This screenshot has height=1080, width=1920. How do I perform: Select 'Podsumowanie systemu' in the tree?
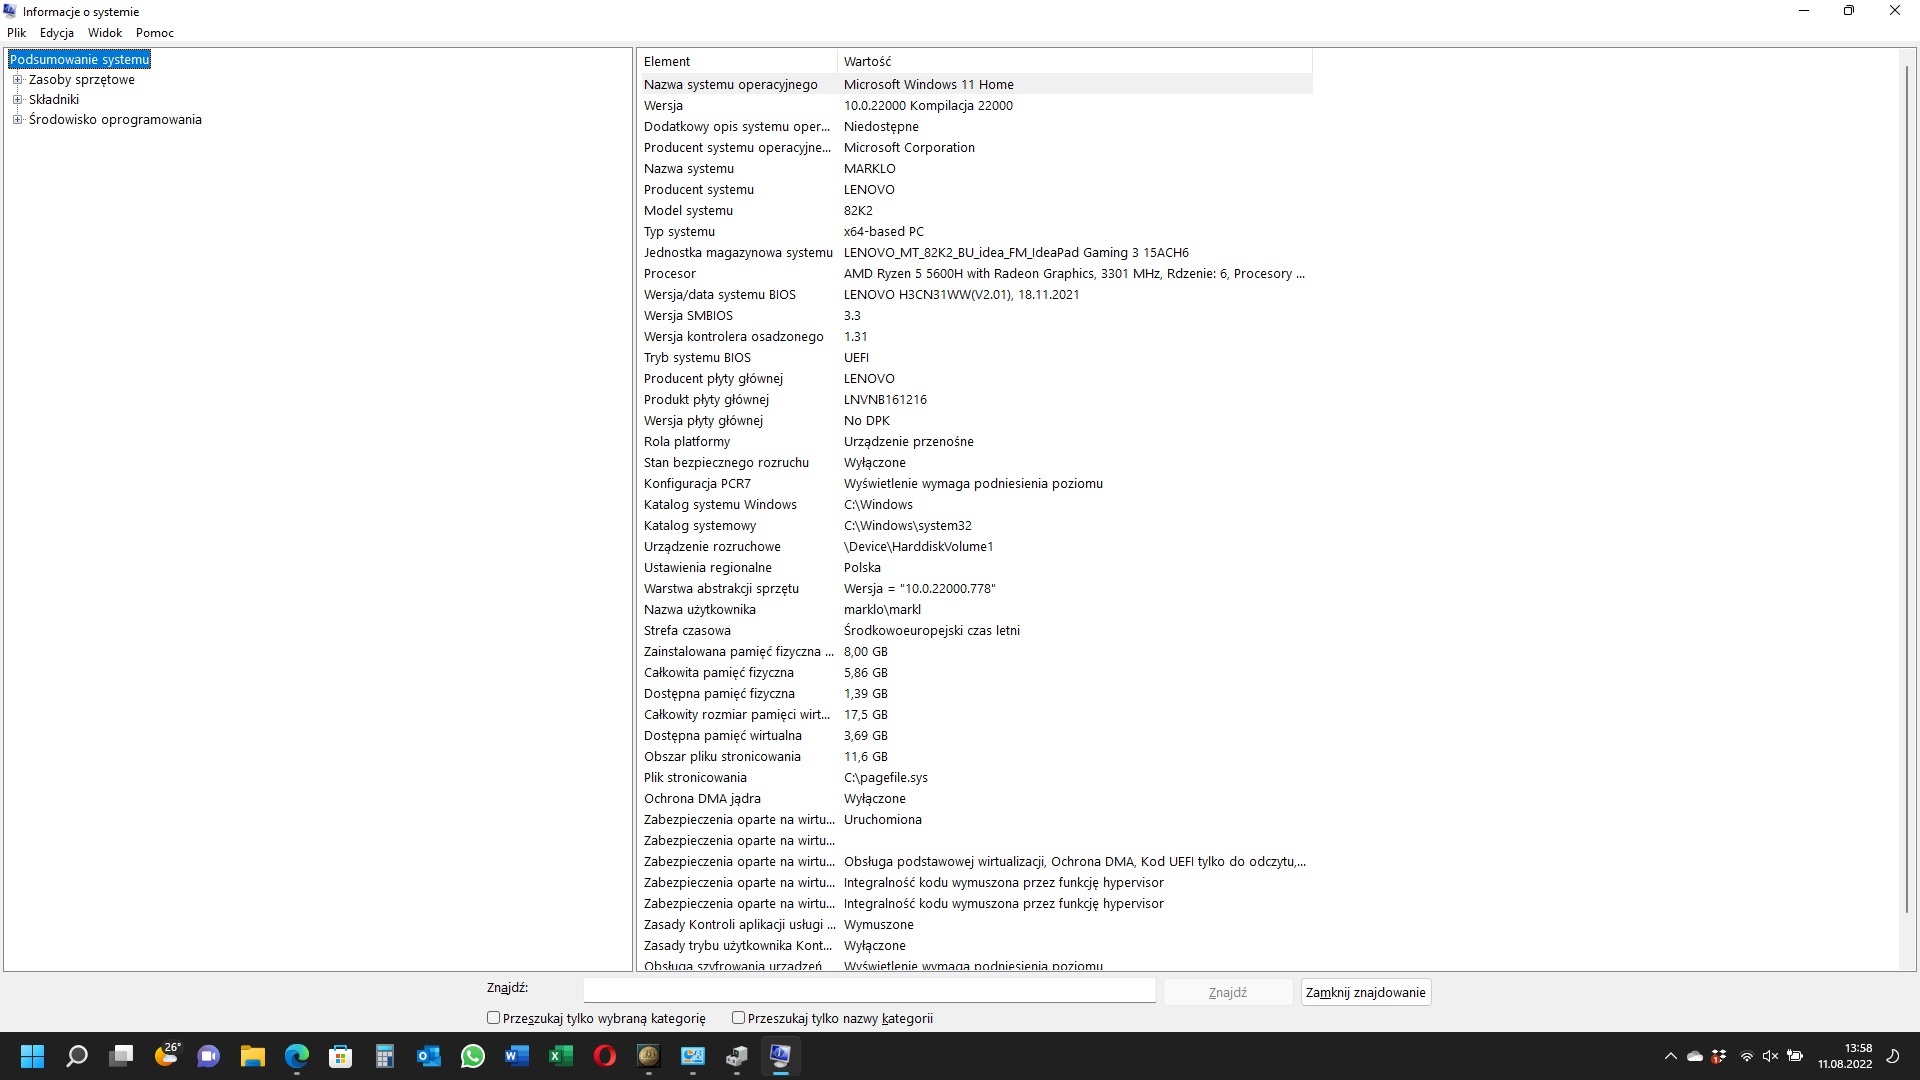click(x=79, y=60)
